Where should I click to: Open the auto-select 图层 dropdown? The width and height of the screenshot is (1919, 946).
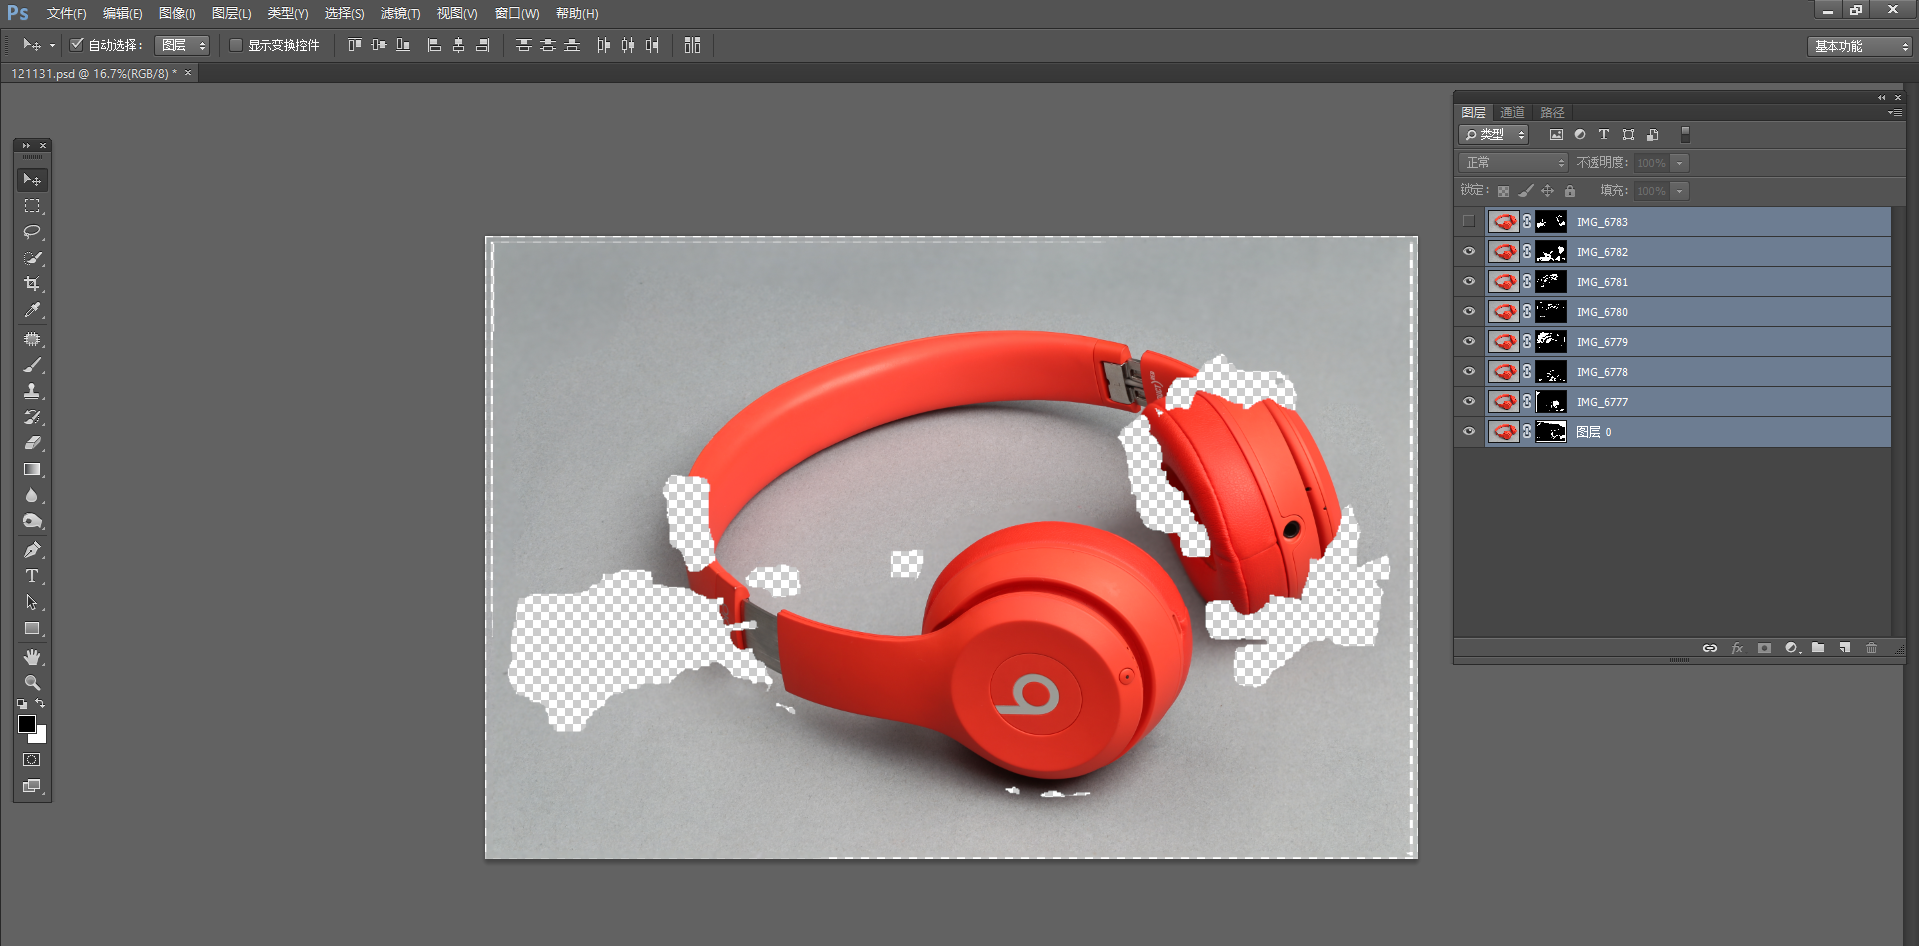click(x=182, y=45)
